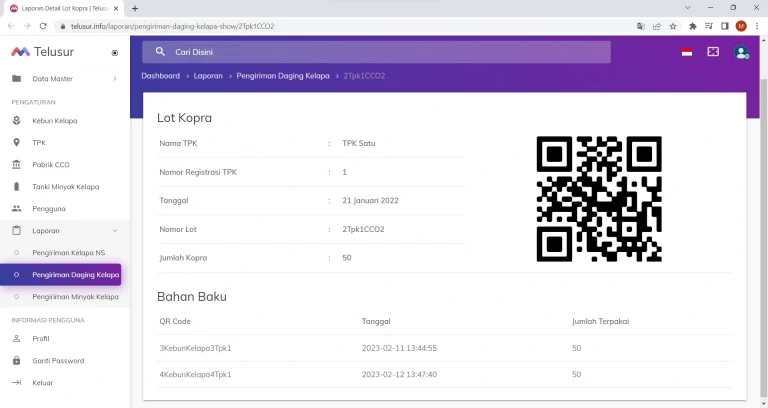Click the Ganti Password lock icon
The width and height of the screenshot is (768, 408).
click(16, 360)
